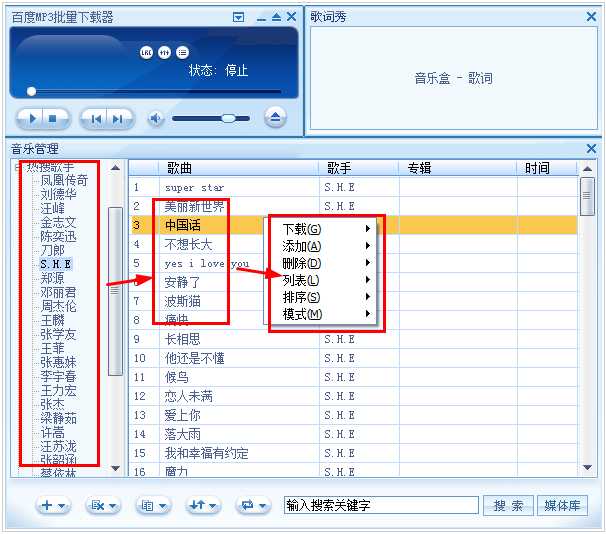Click the eject/open file button
The width and height of the screenshot is (606, 534).
(x=275, y=117)
